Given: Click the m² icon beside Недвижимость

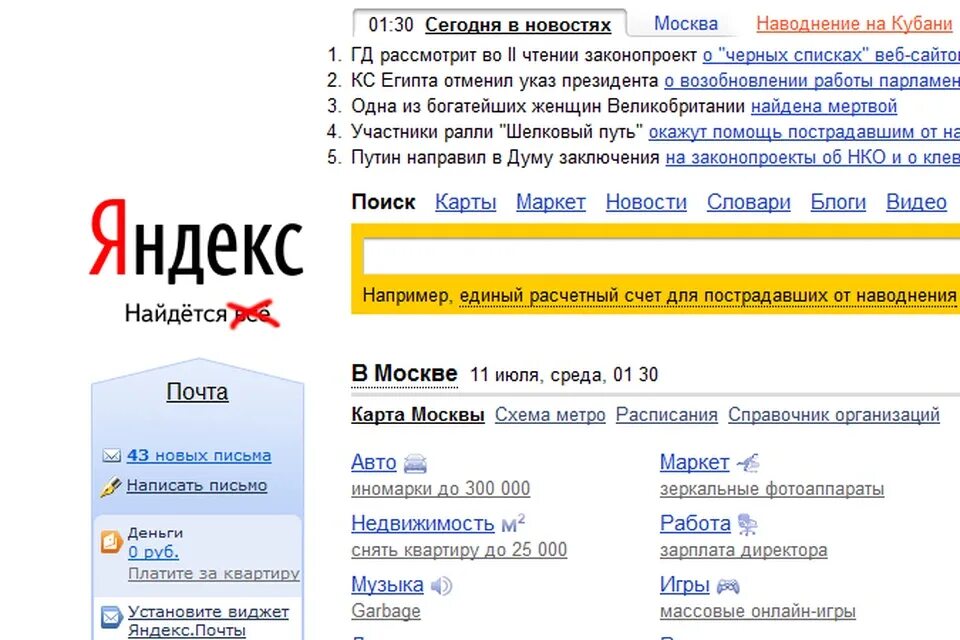Looking at the screenshot, I should (513, 524).
